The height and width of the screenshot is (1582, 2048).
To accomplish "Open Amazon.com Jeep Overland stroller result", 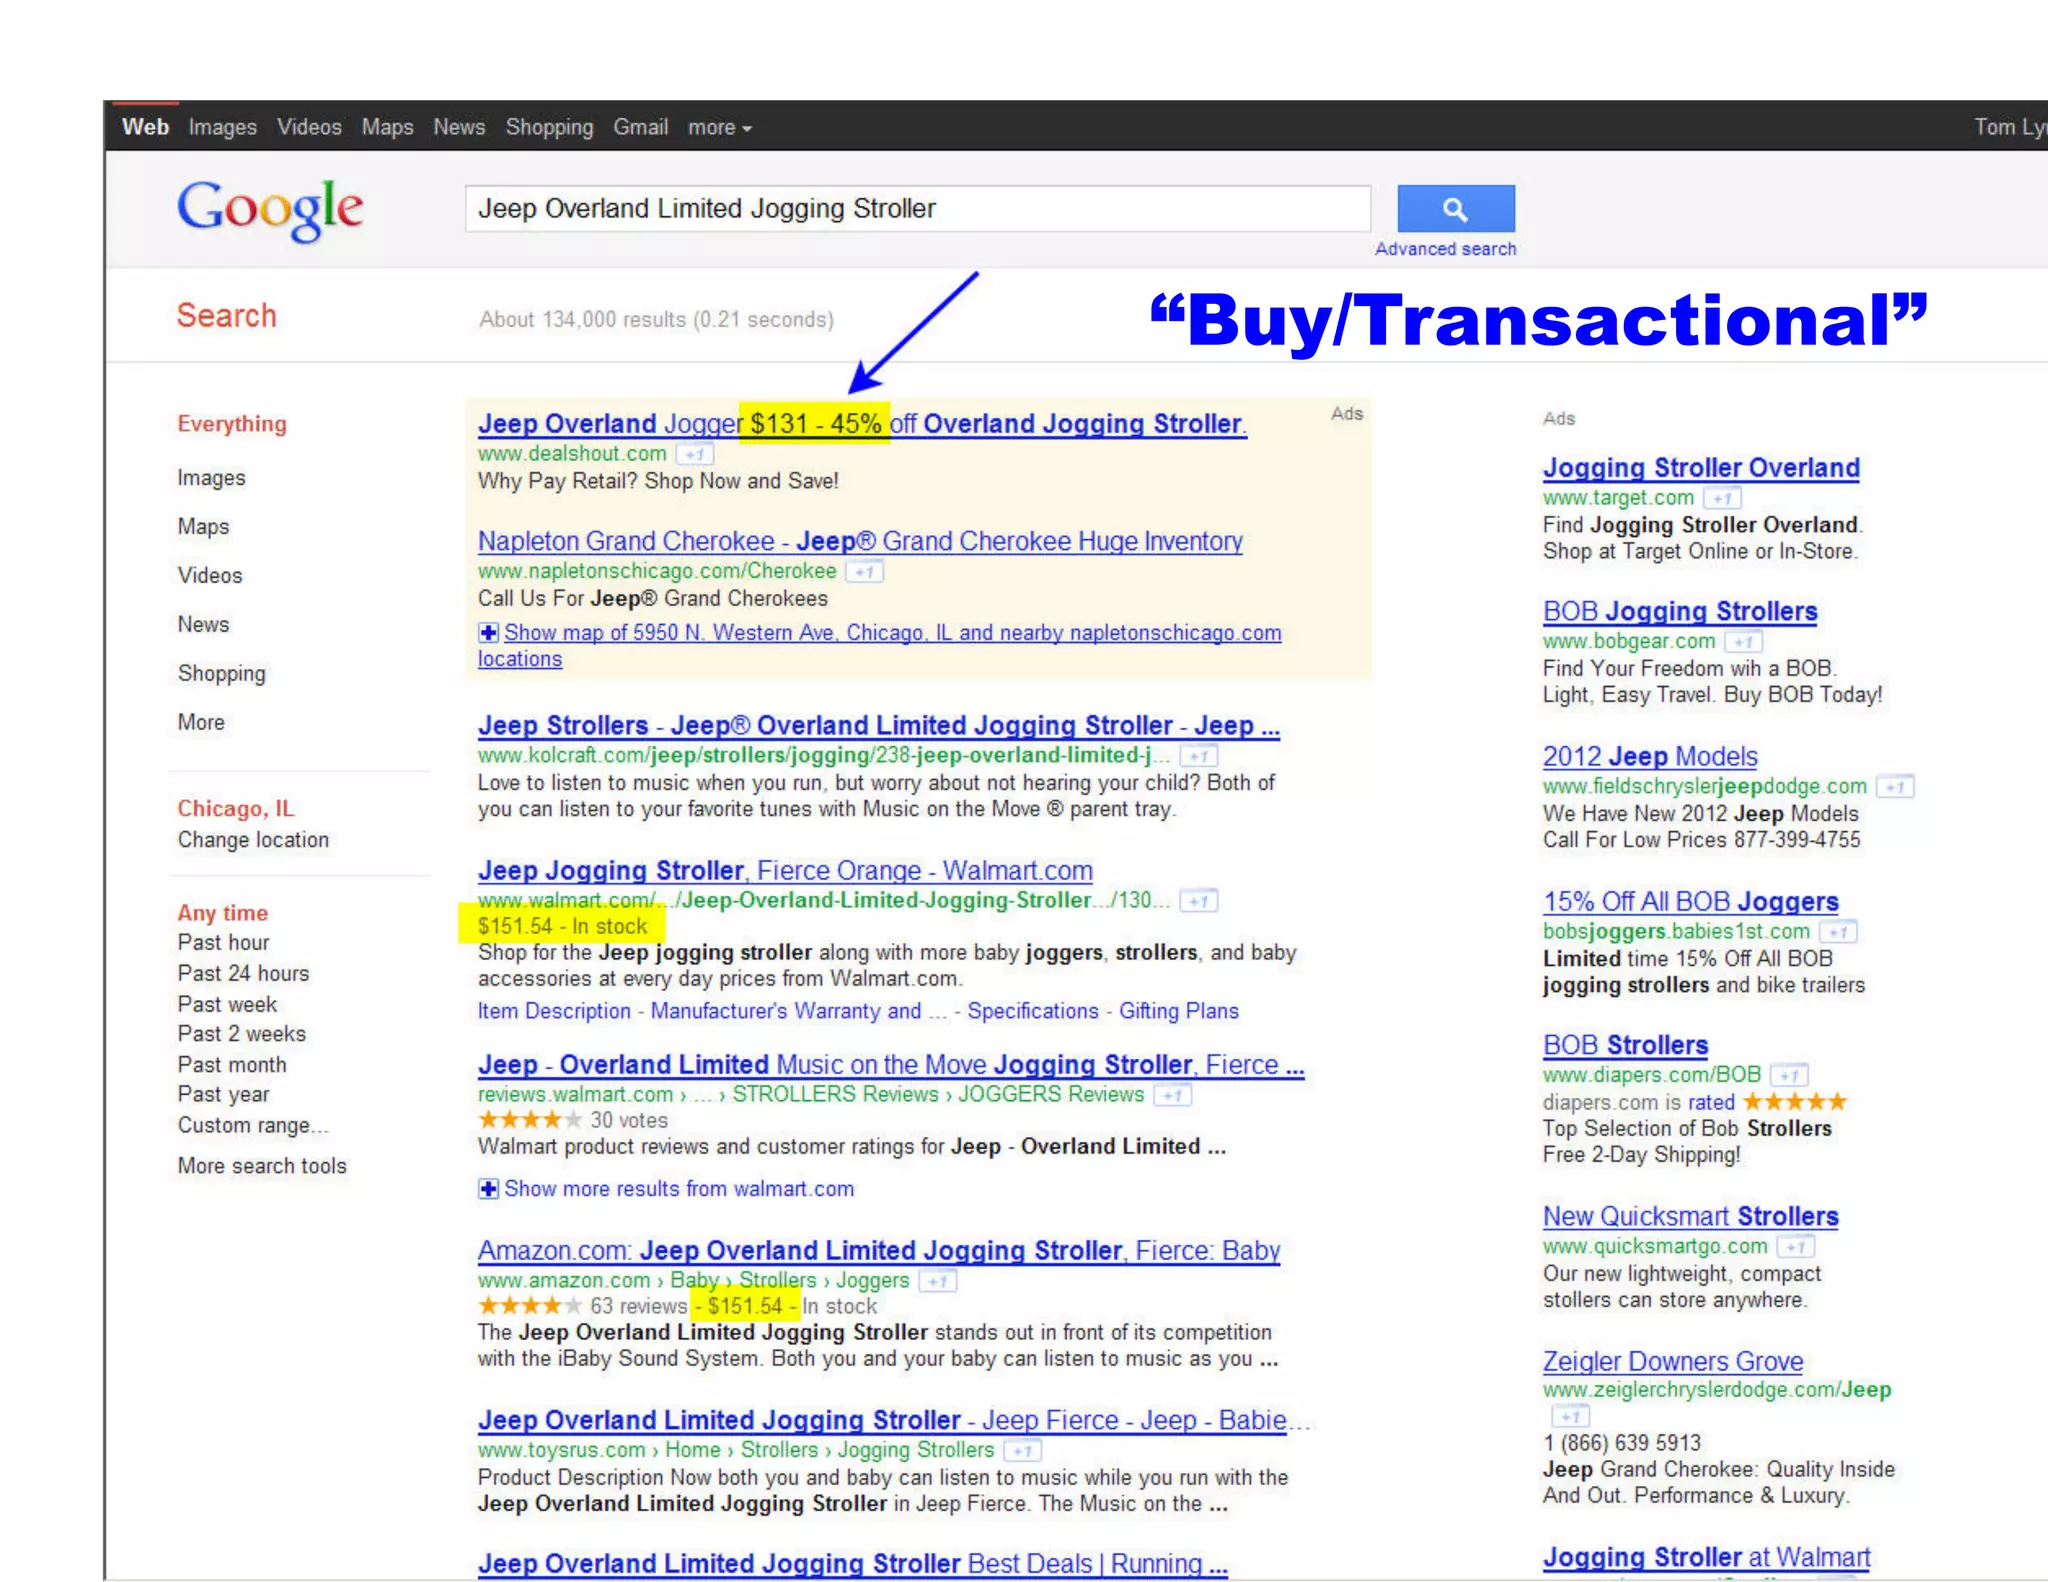I will tap(879, 1251).
